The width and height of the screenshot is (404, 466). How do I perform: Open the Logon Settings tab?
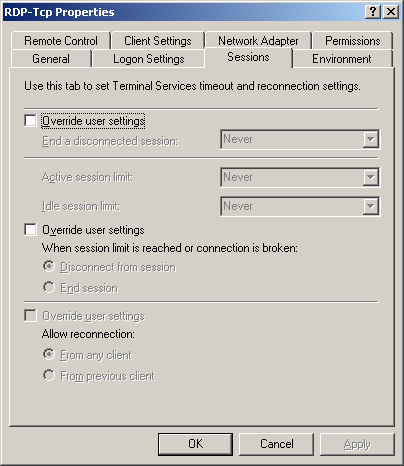[149, 59]
